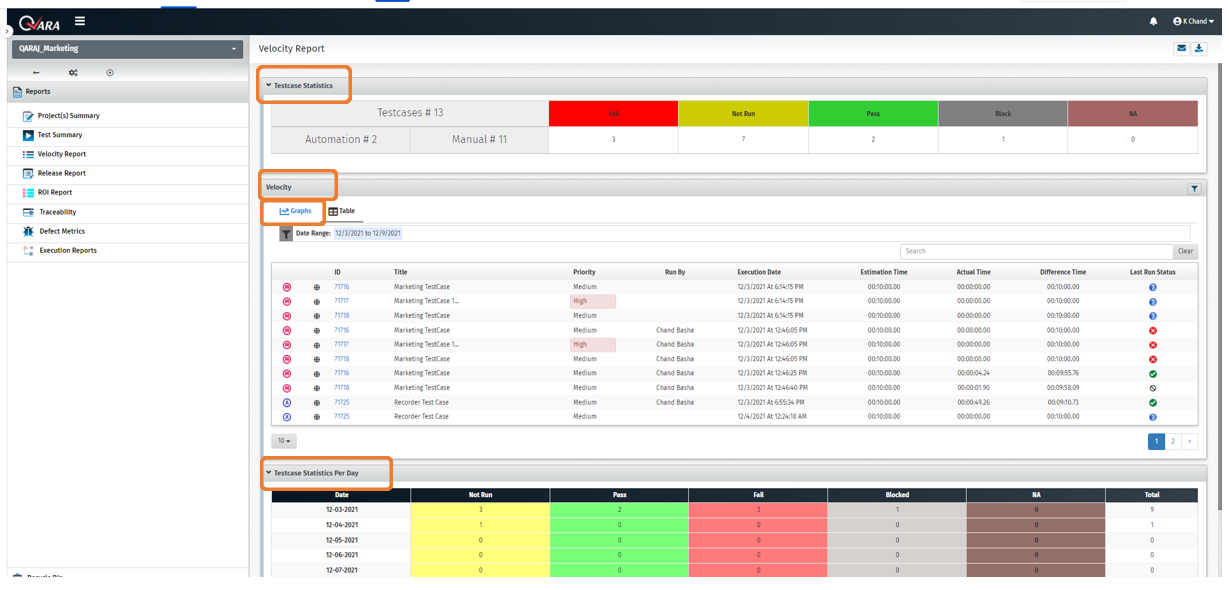Sort by the ID column header

pos(337,272)
